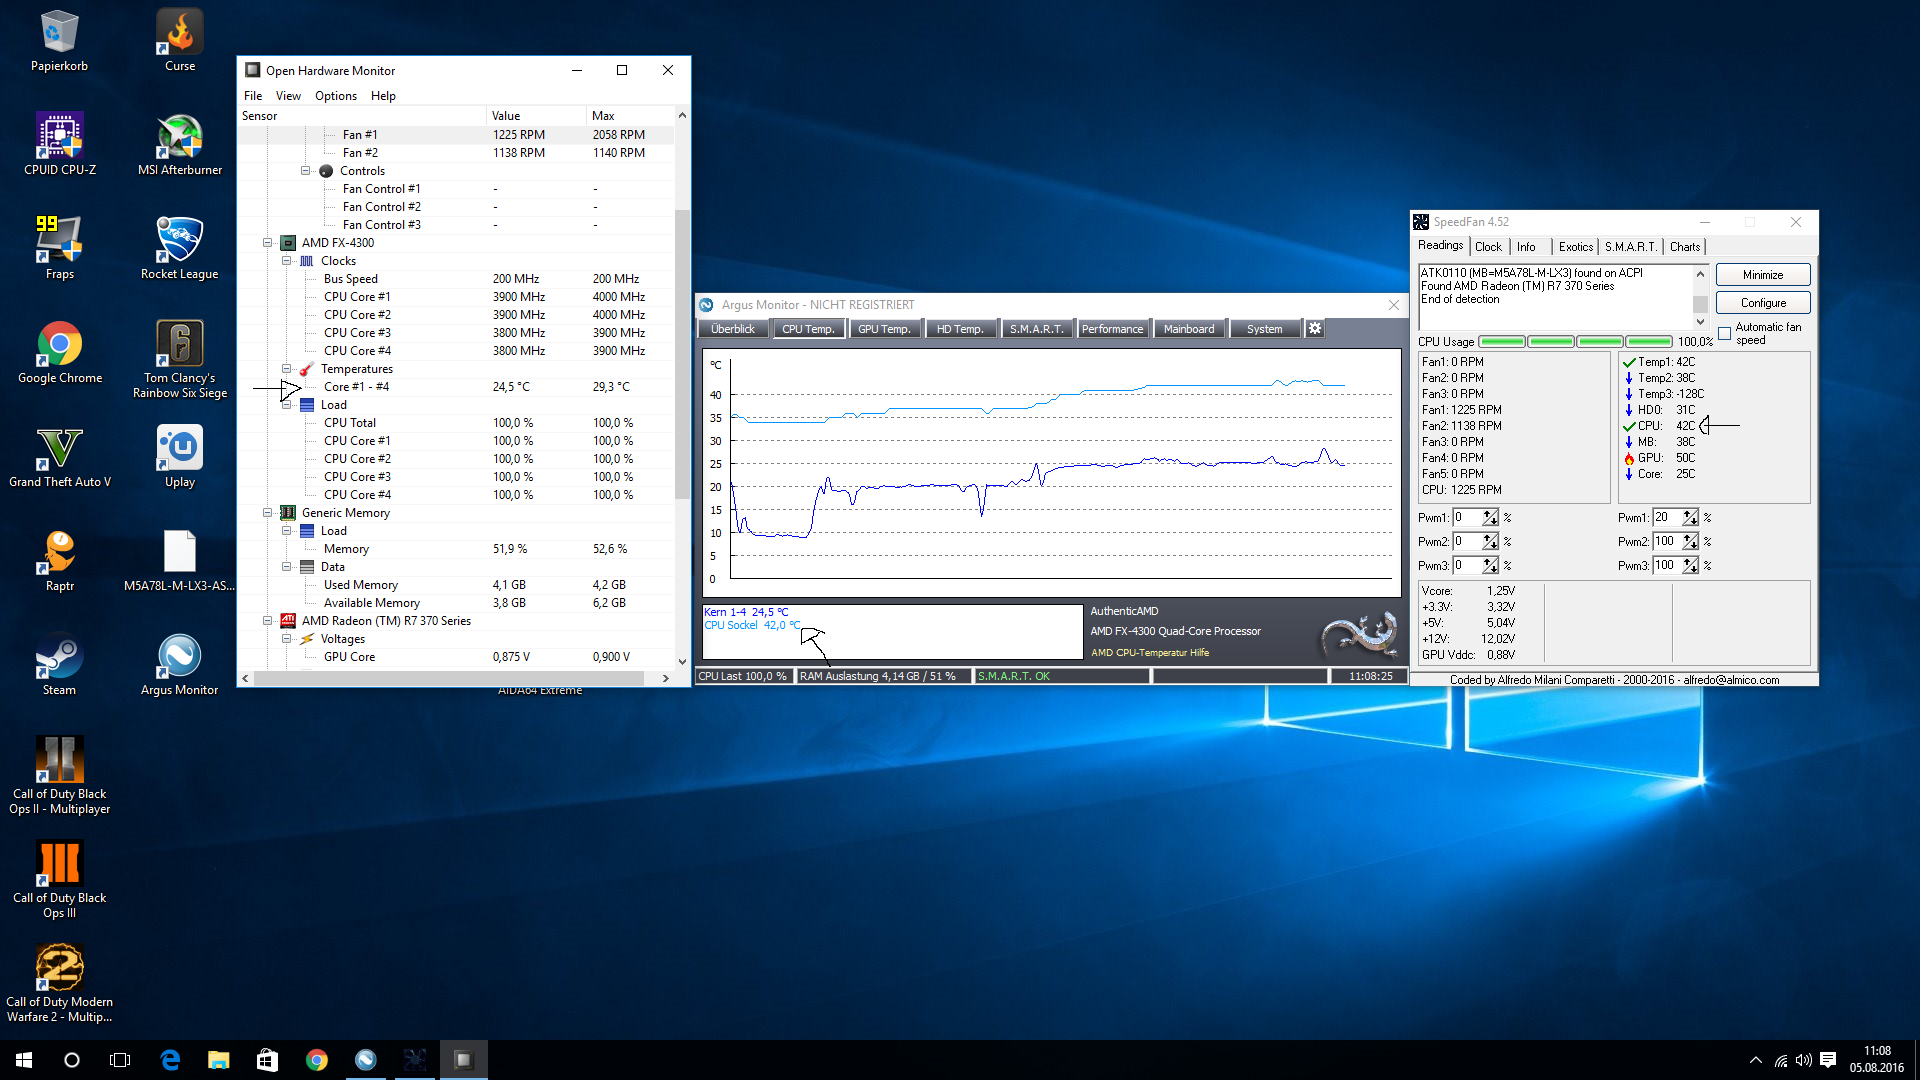Enable Automatic fan speed checkbox
This screenshot has width=1920, height=1080.
[x=1724, y=334]
